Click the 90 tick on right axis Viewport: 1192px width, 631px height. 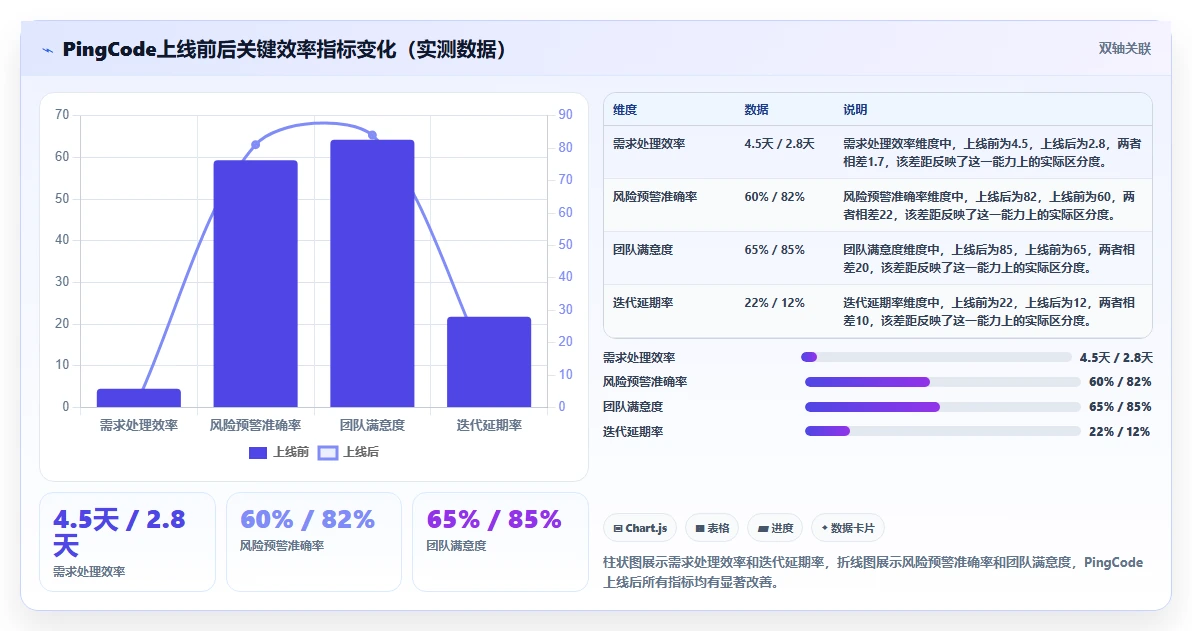click(566, 115)
